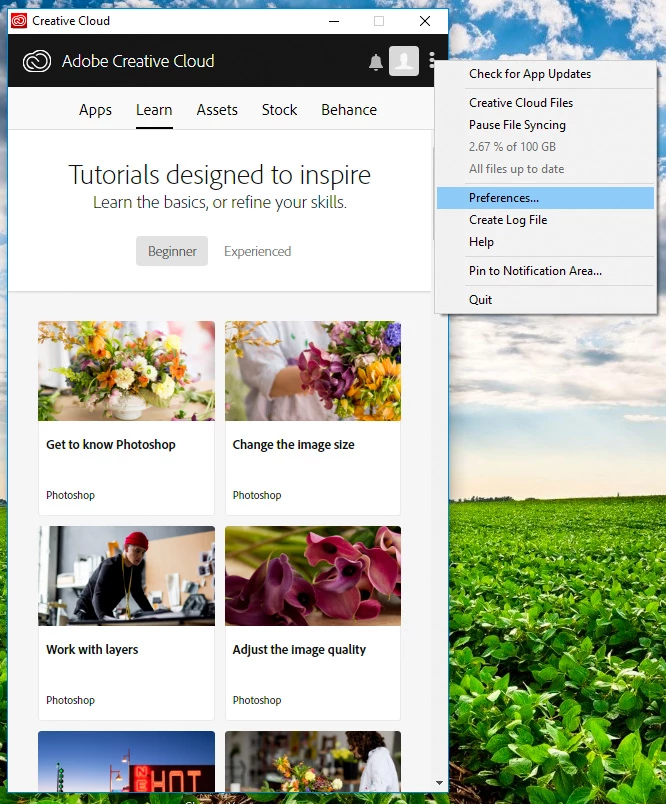The image size is (666, 804).
Task: Open the user profile avatar
Action: [x=404, y=61]
